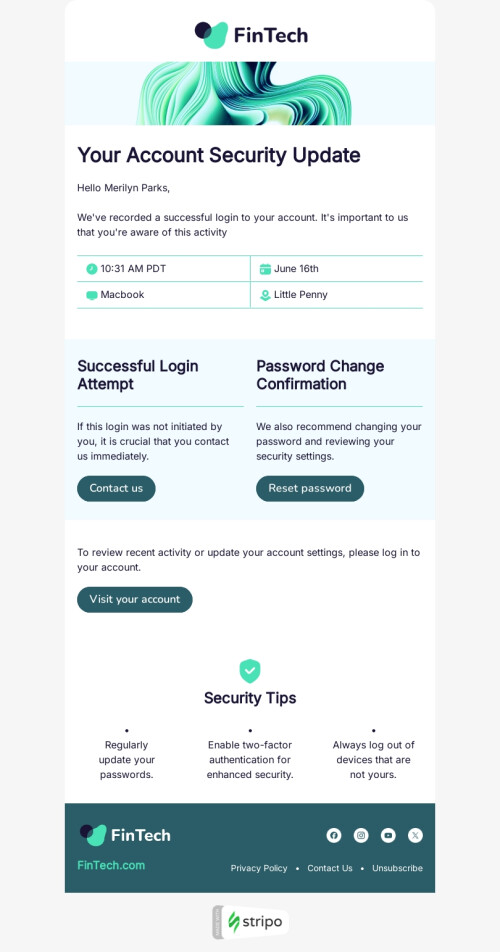
Task: Click the Visit your account button
Action: point(135,600)
